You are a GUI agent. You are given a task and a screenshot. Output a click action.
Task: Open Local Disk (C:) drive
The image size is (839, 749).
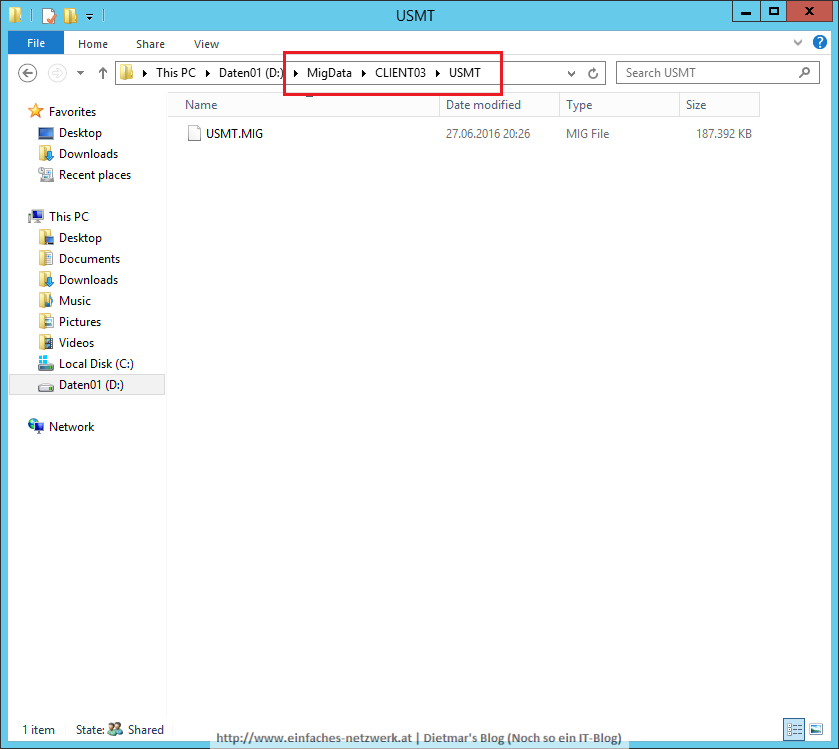coord(96,364)
